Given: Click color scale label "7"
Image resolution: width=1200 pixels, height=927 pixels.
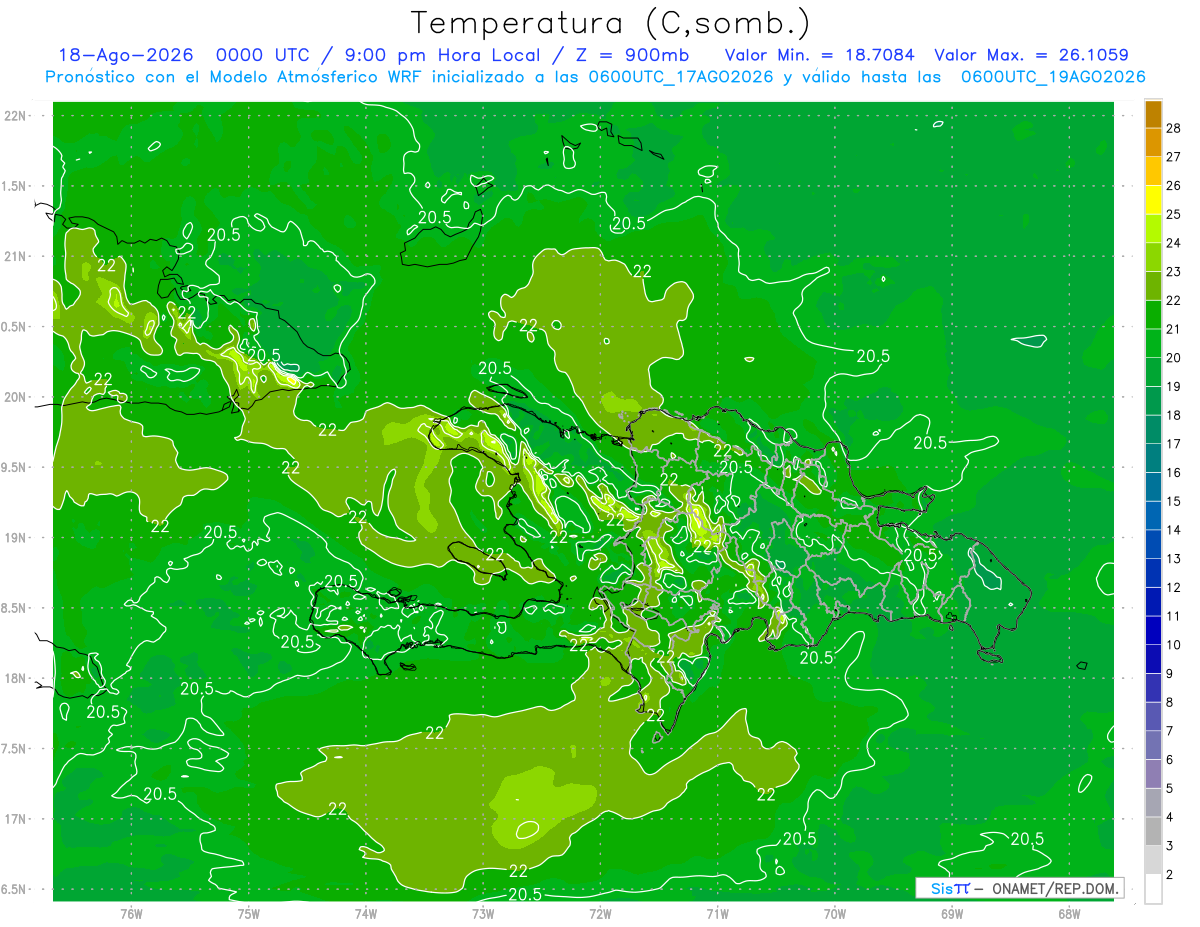Looking at the screenshot, I should click(x=1169, y=731).
